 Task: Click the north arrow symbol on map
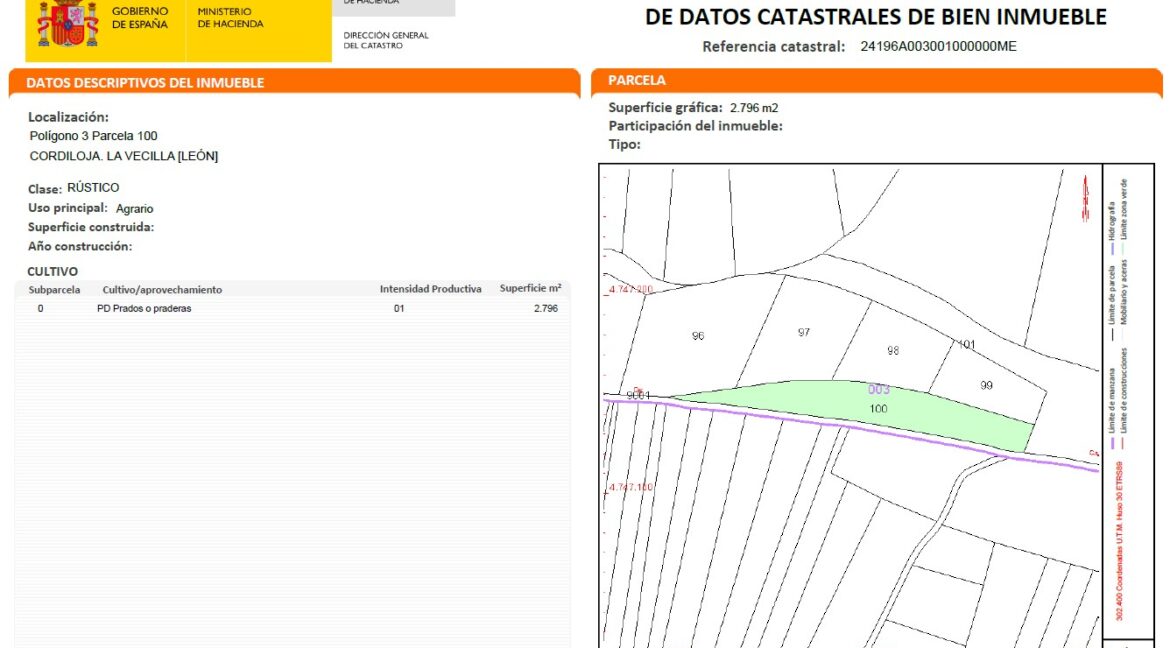tap(1085, 198)
